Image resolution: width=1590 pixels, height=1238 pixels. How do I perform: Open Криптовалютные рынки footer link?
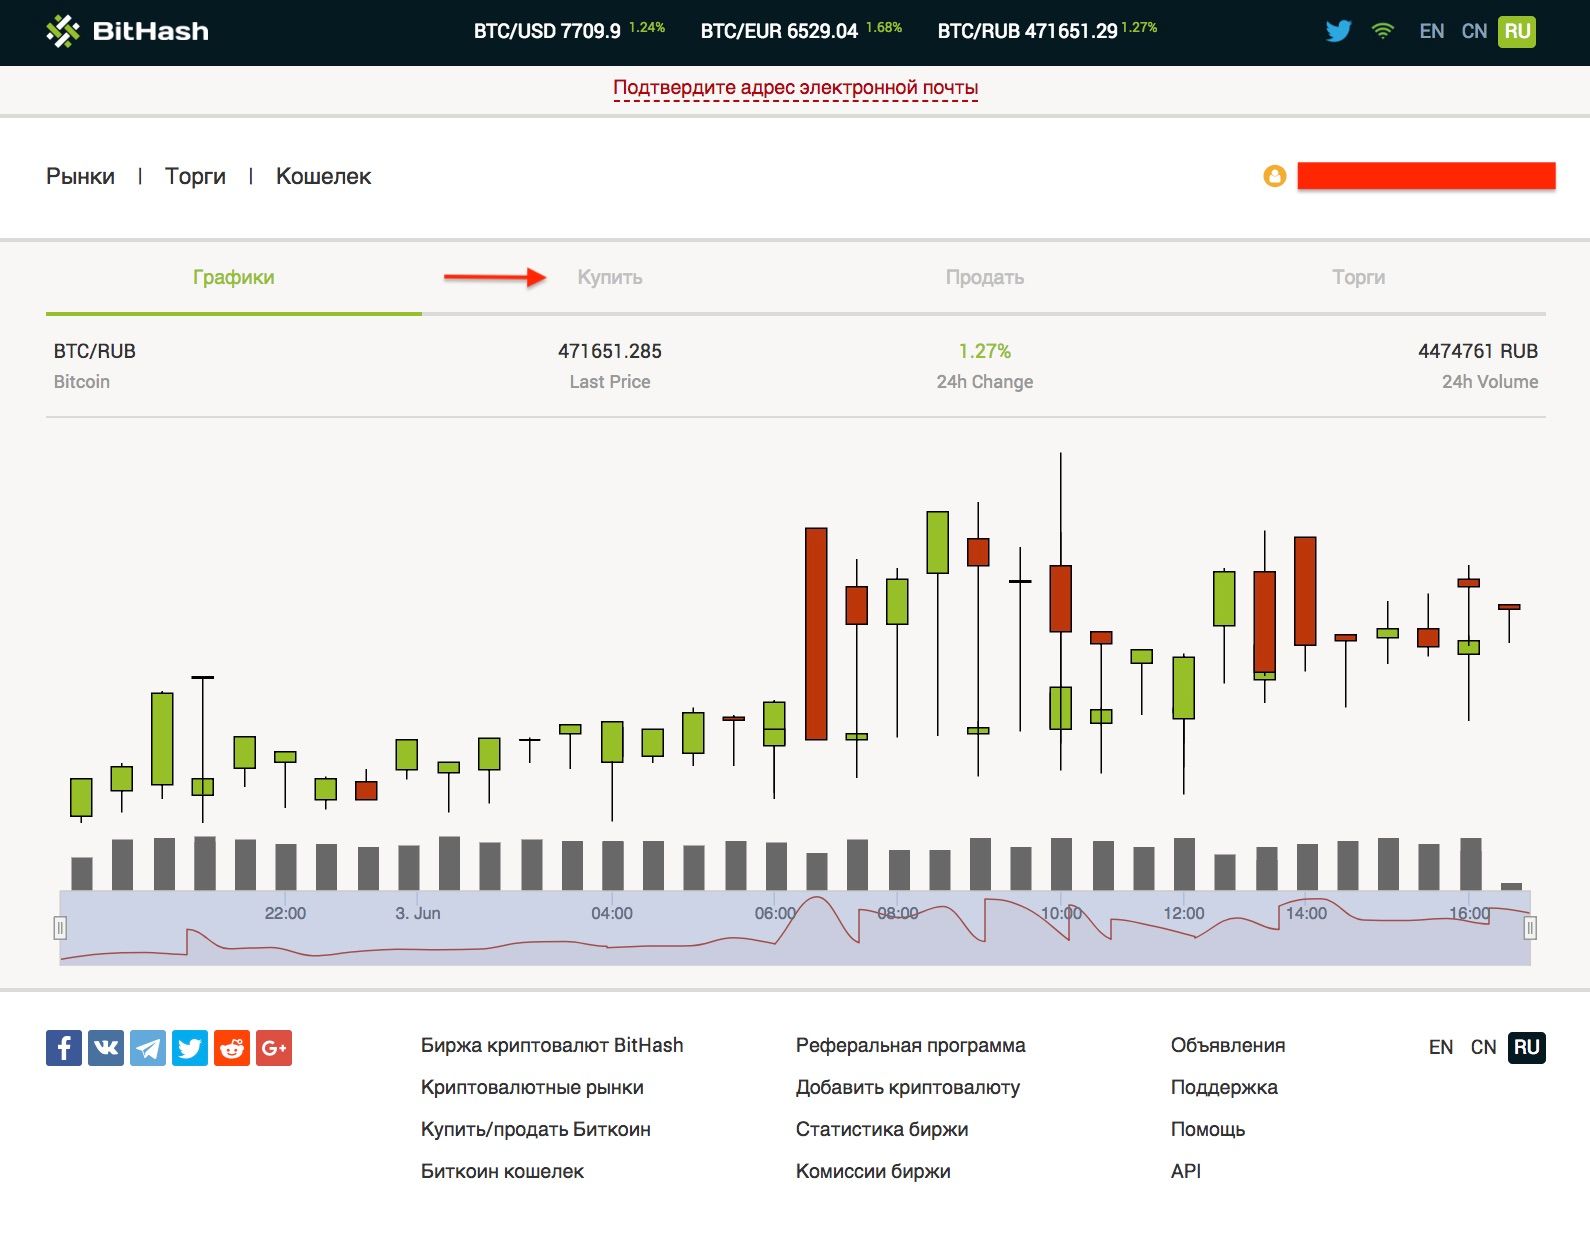click(532, 1087)
